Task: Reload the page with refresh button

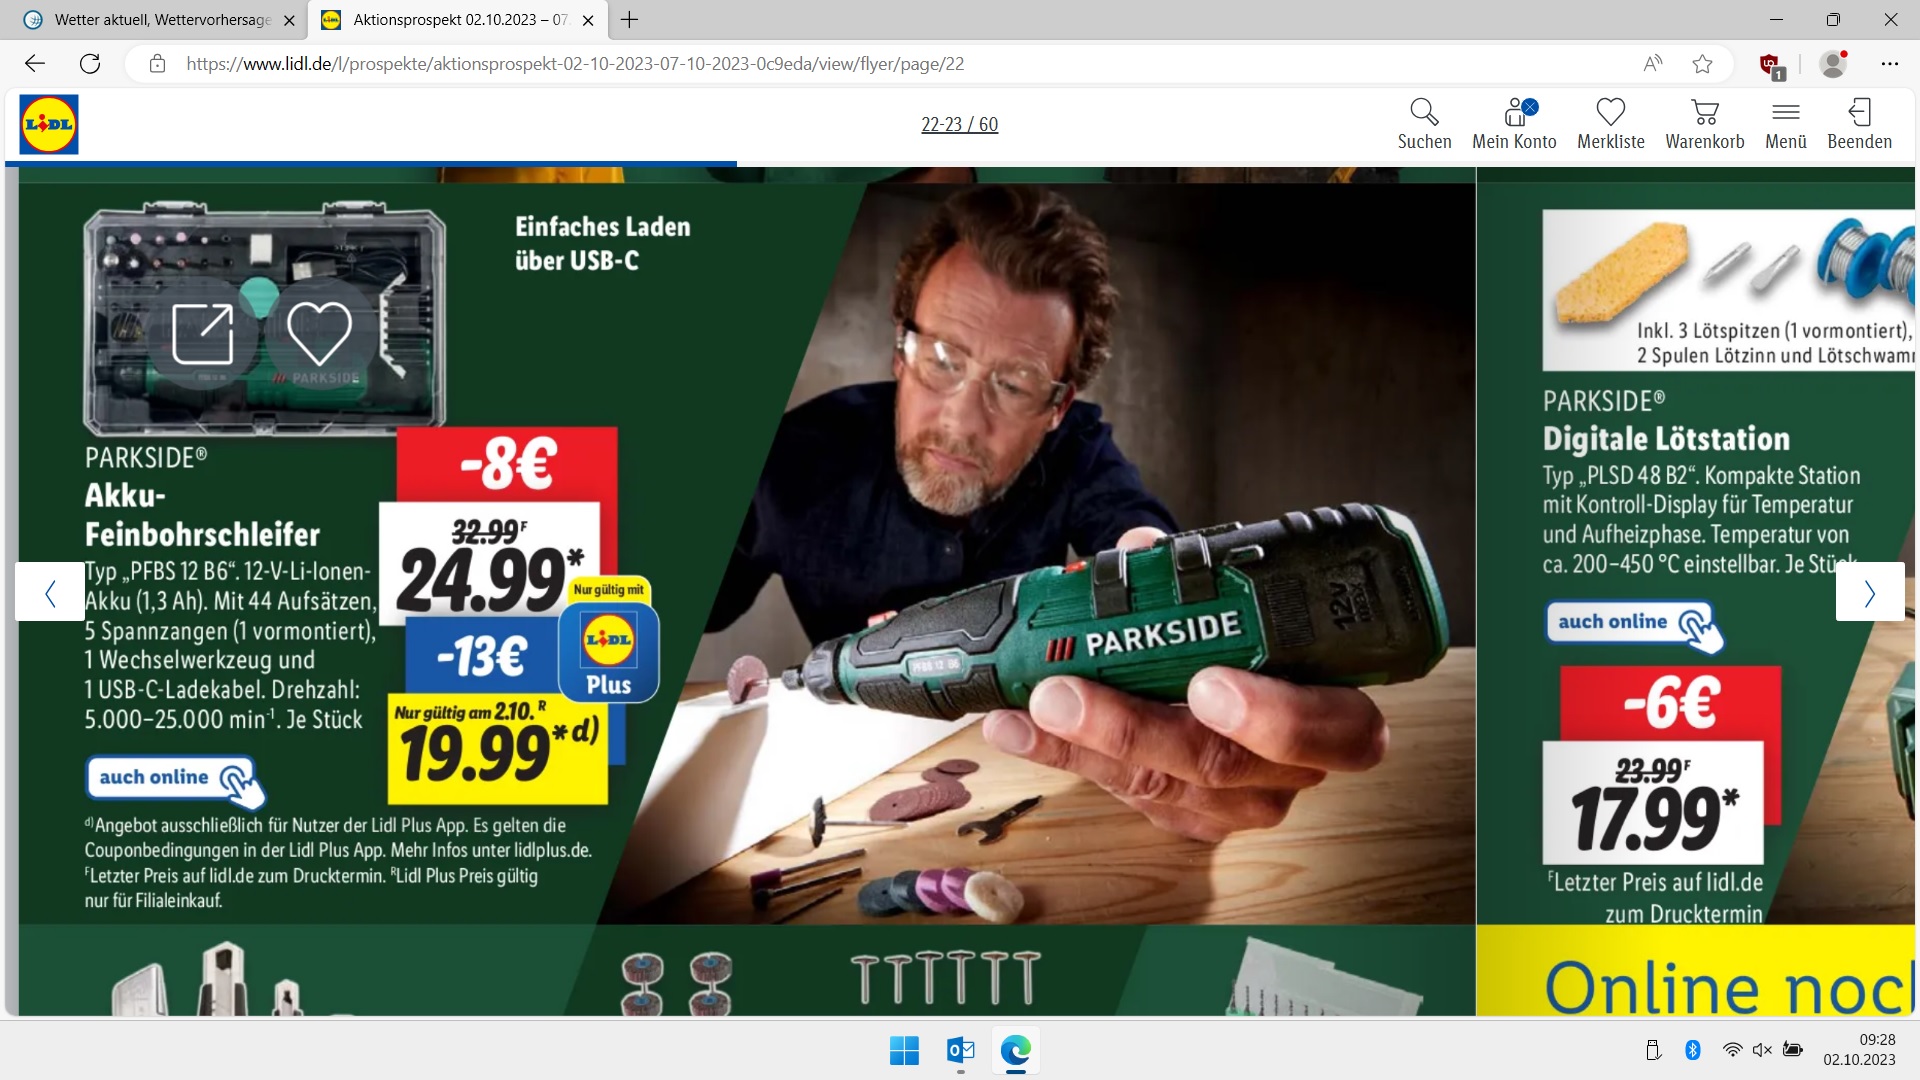Action: [90, 64]
